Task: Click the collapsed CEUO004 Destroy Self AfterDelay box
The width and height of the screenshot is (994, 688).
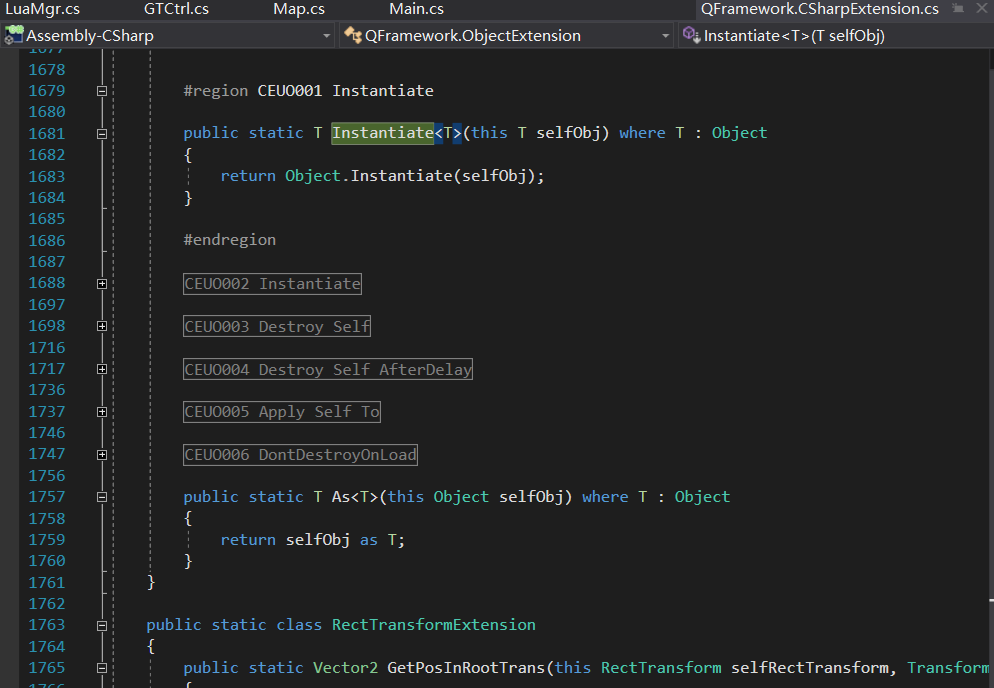Action: point(328,369)
